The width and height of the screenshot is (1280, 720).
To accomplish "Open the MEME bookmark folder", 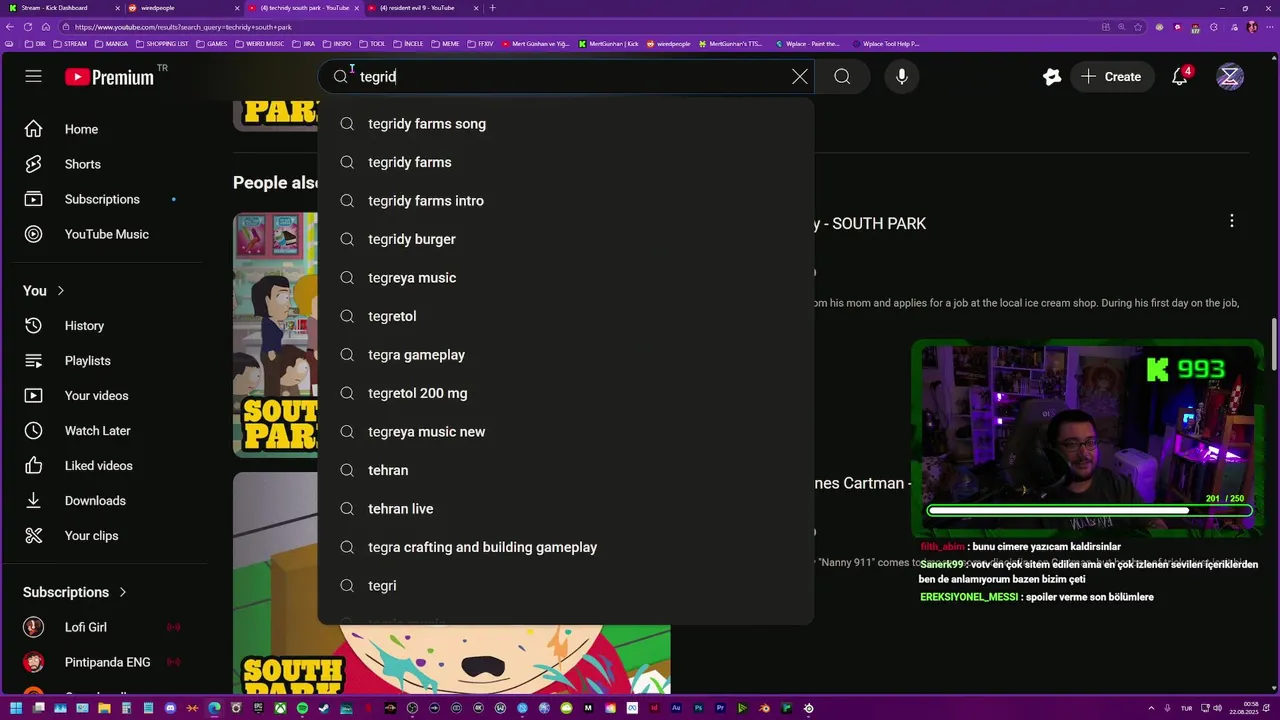I will (445, 44).
